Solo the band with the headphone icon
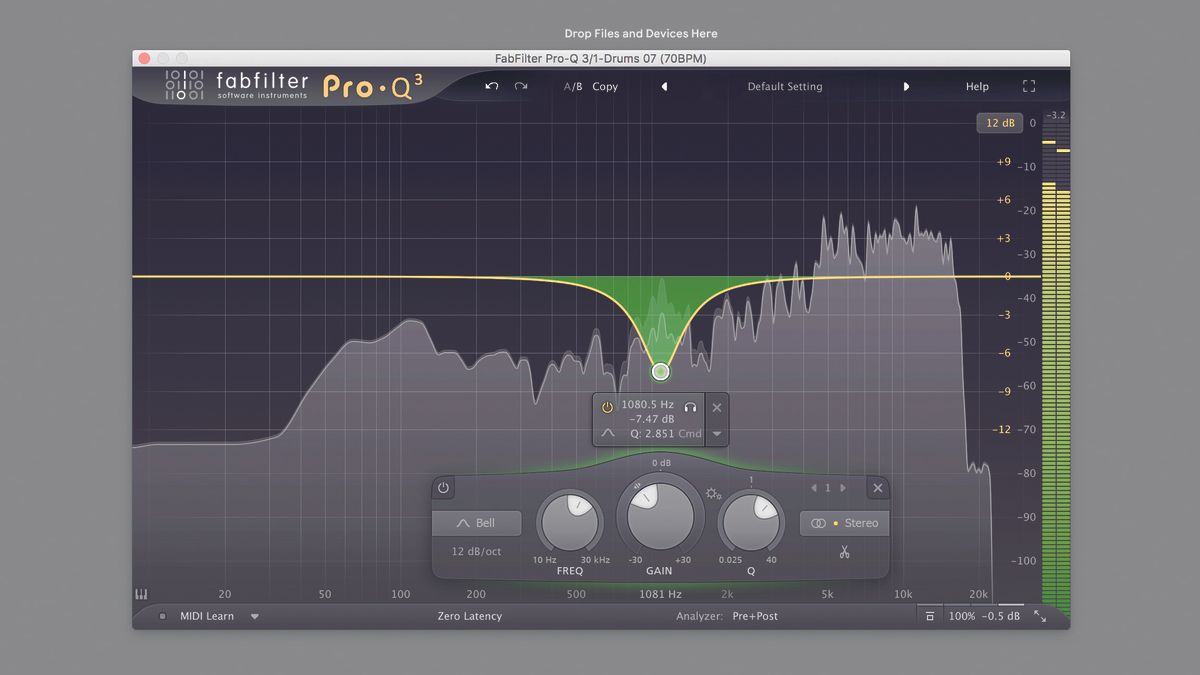 pos(691,406)
